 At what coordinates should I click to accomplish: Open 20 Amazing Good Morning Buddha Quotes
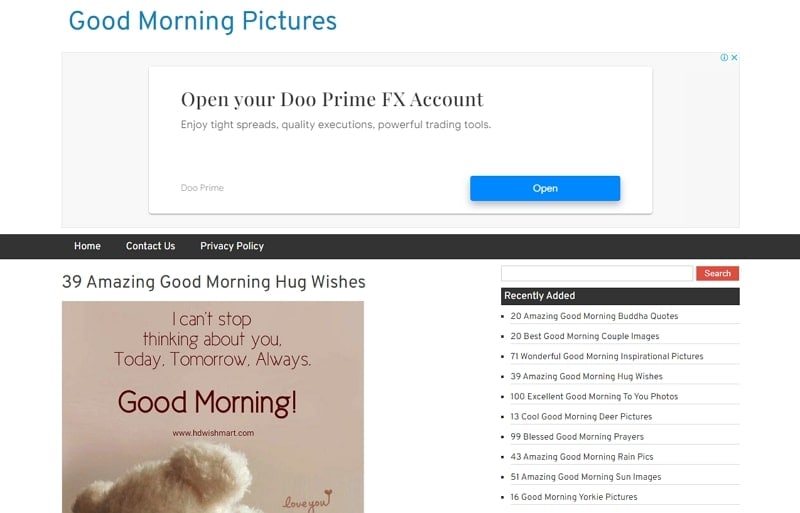click(x=594, y=316)
